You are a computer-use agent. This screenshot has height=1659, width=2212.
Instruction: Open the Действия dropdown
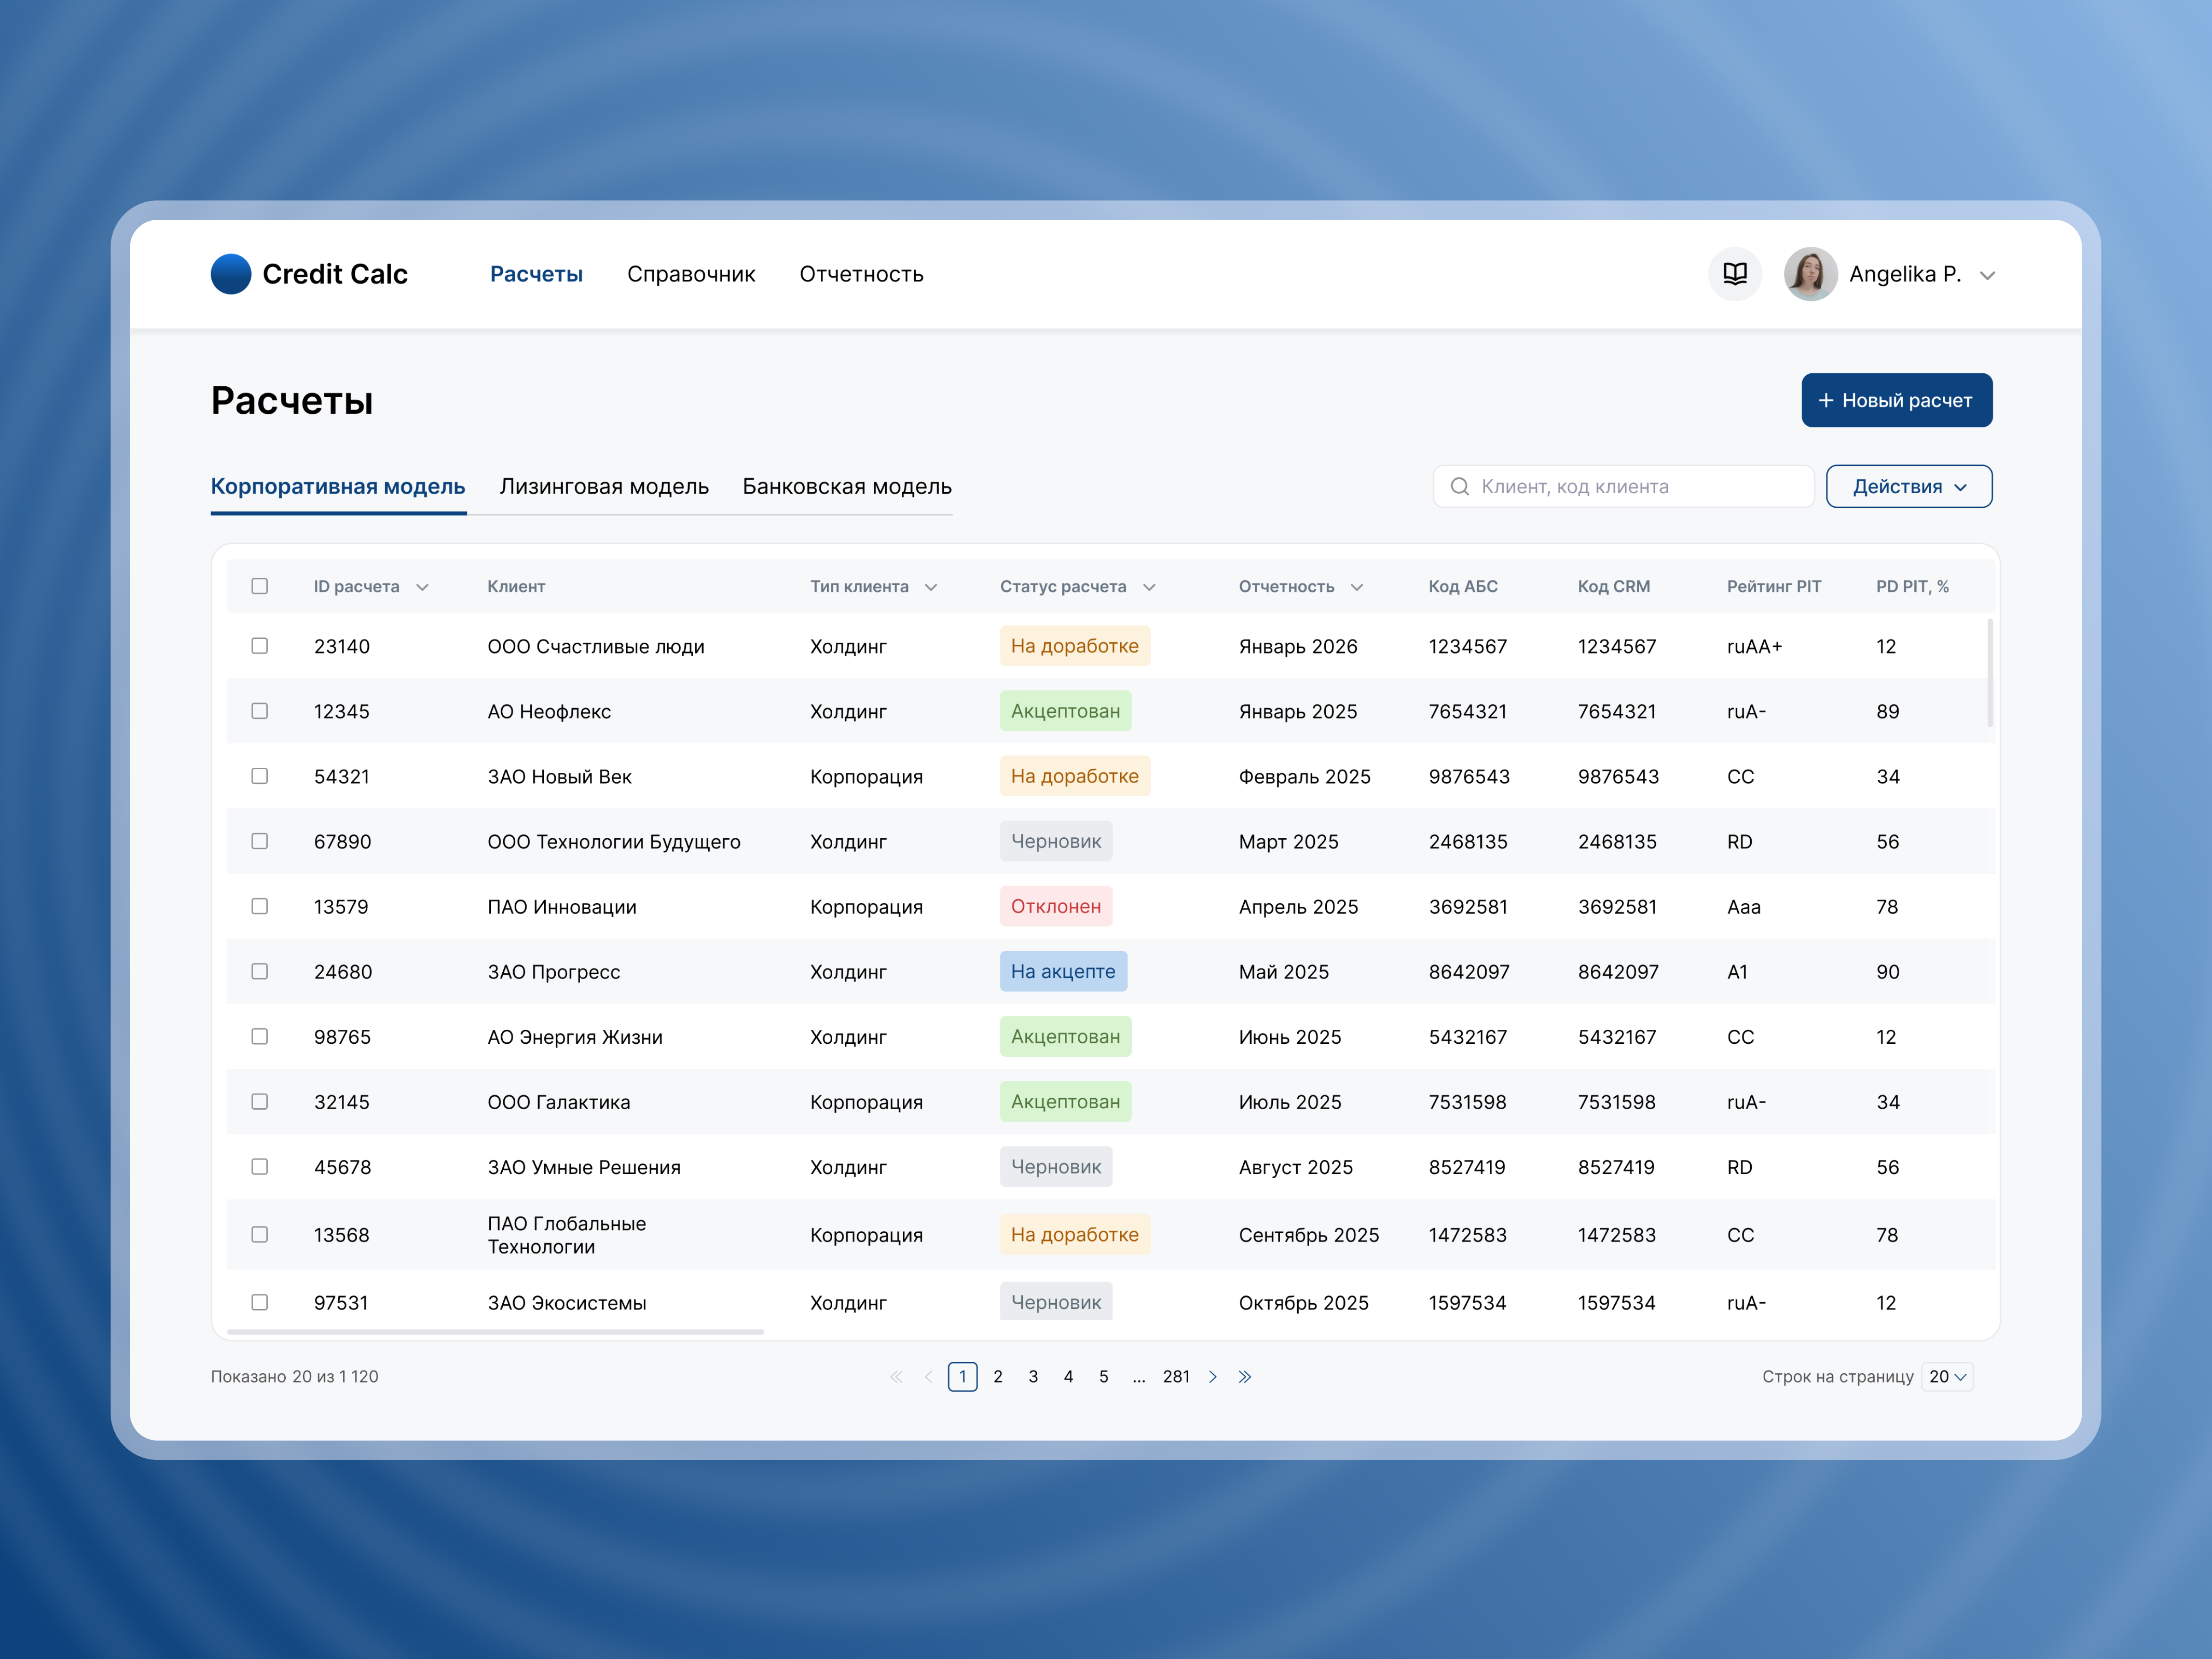click(1908, 486)
